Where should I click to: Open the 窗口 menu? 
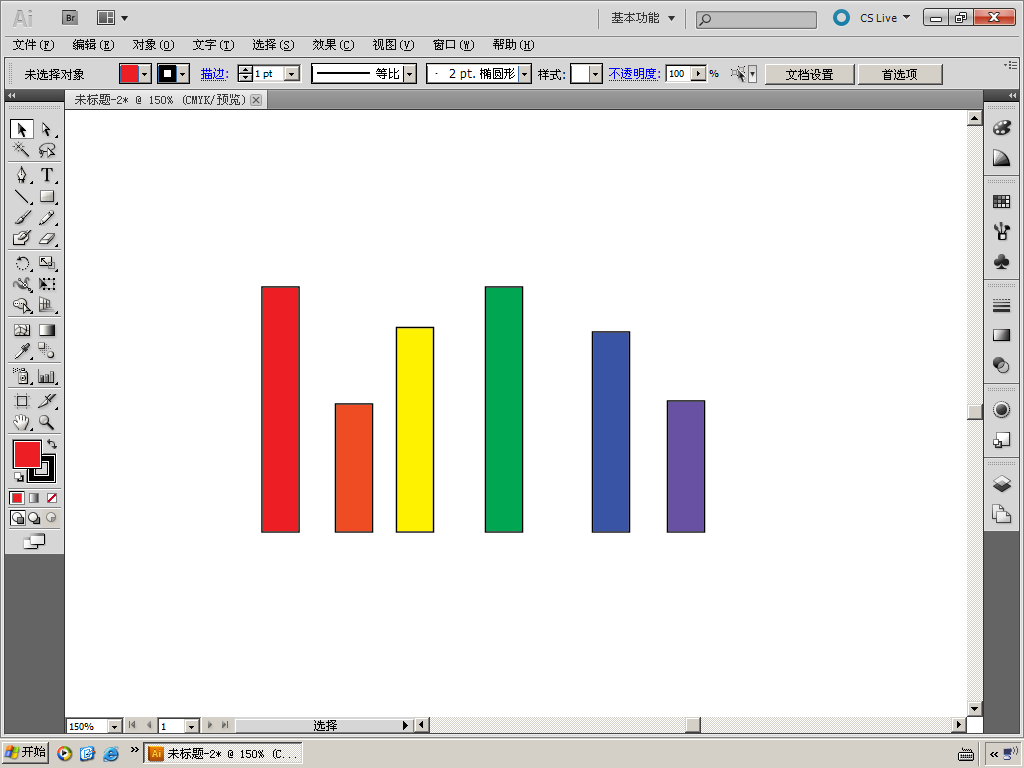click(x=453, y=45)
